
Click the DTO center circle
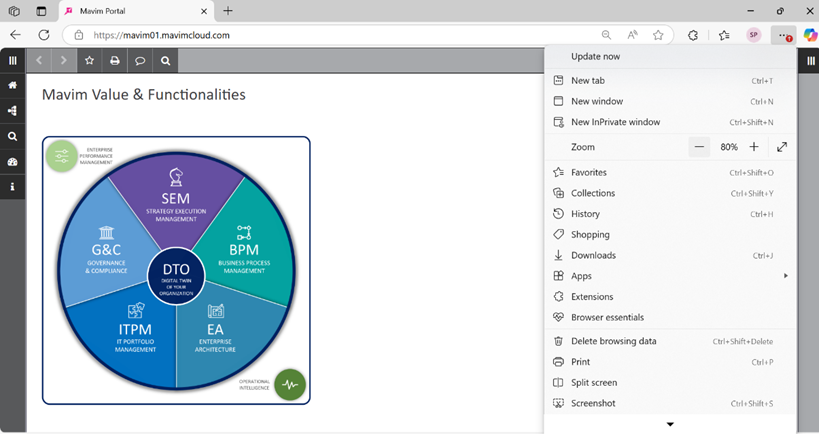click(176, 276)
